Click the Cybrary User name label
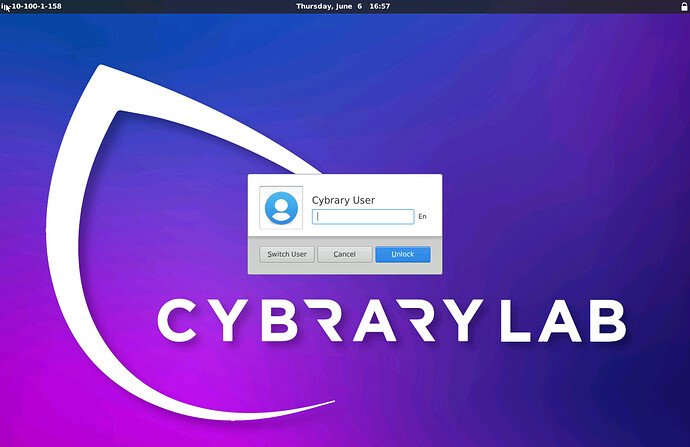The width and height of the screenshot is (690, 447). coord(343,200)
